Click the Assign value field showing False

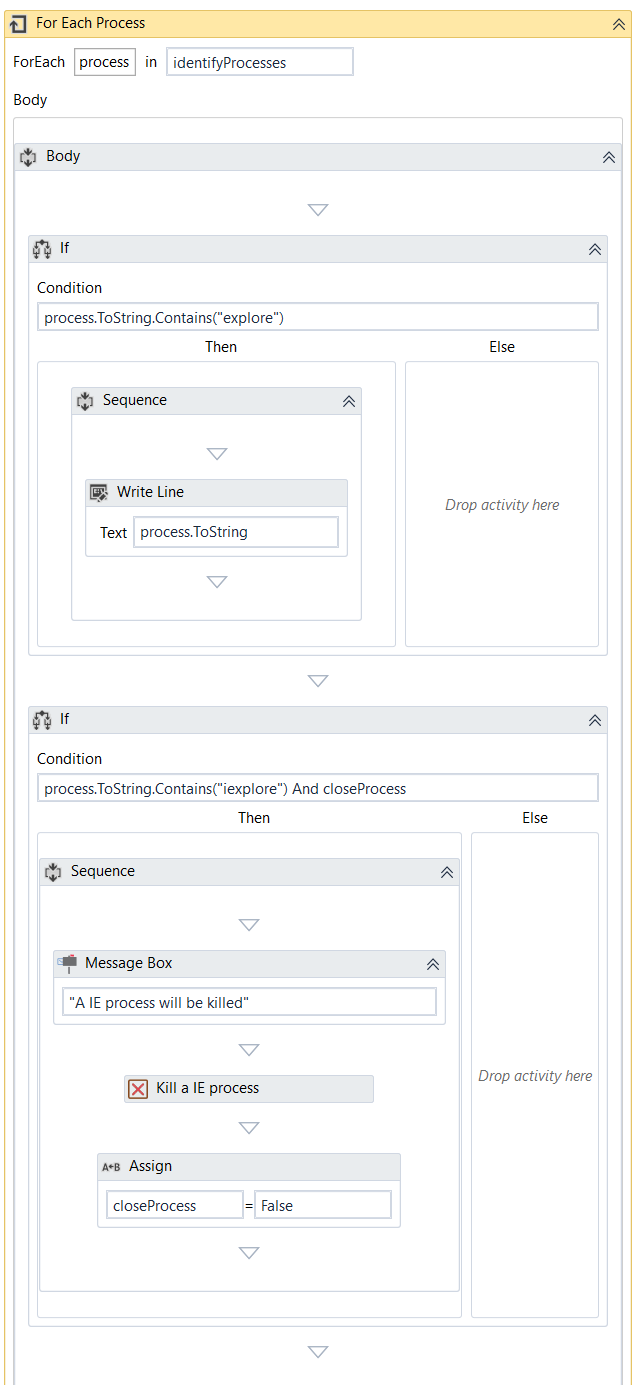[322, 1205]
